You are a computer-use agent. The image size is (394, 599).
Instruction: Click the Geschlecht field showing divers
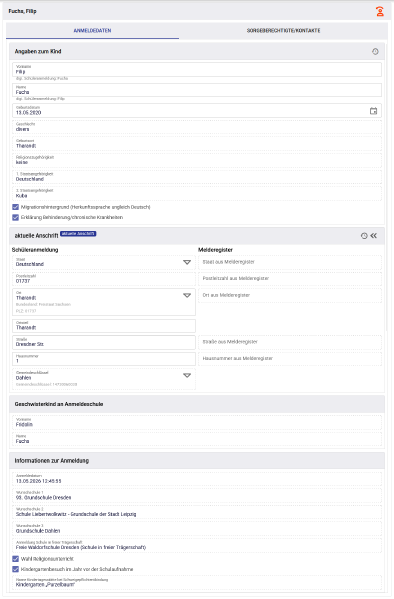[x=197, y=127]
